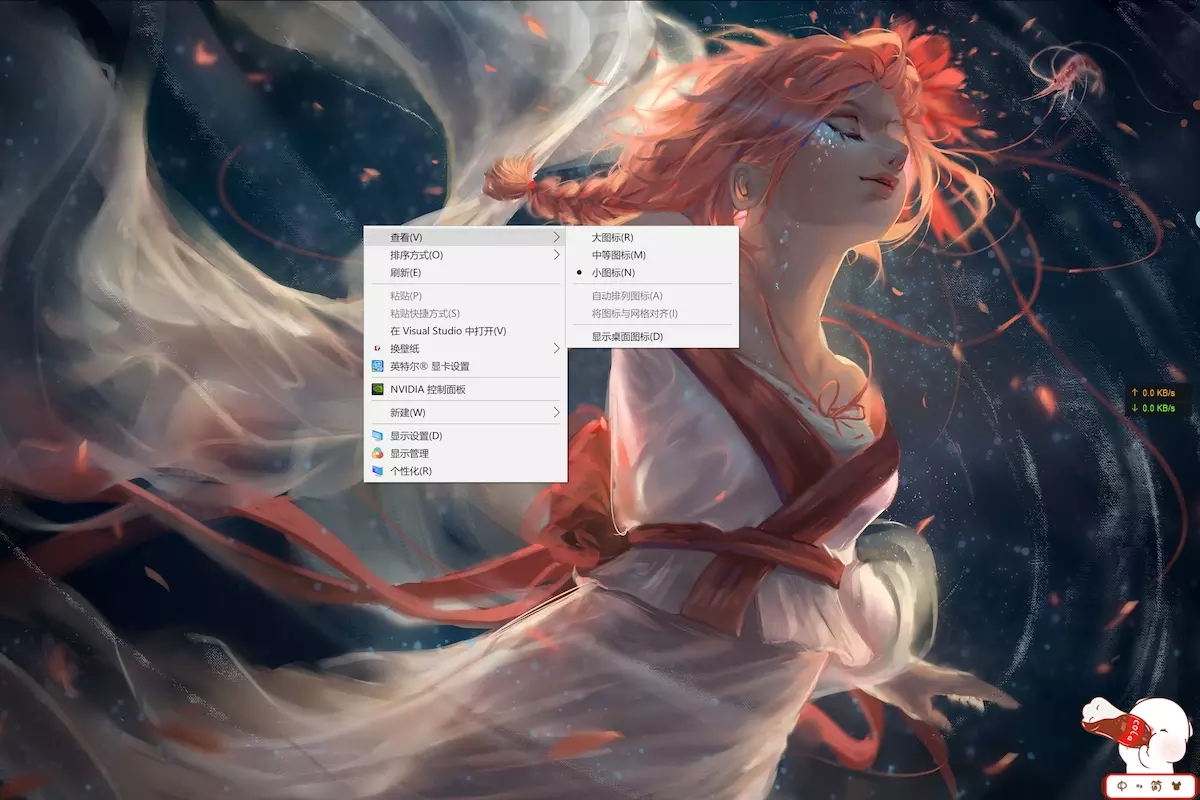Click the Intel graphics settings icon
The image size is (1200, 800).
coord(377,366)
